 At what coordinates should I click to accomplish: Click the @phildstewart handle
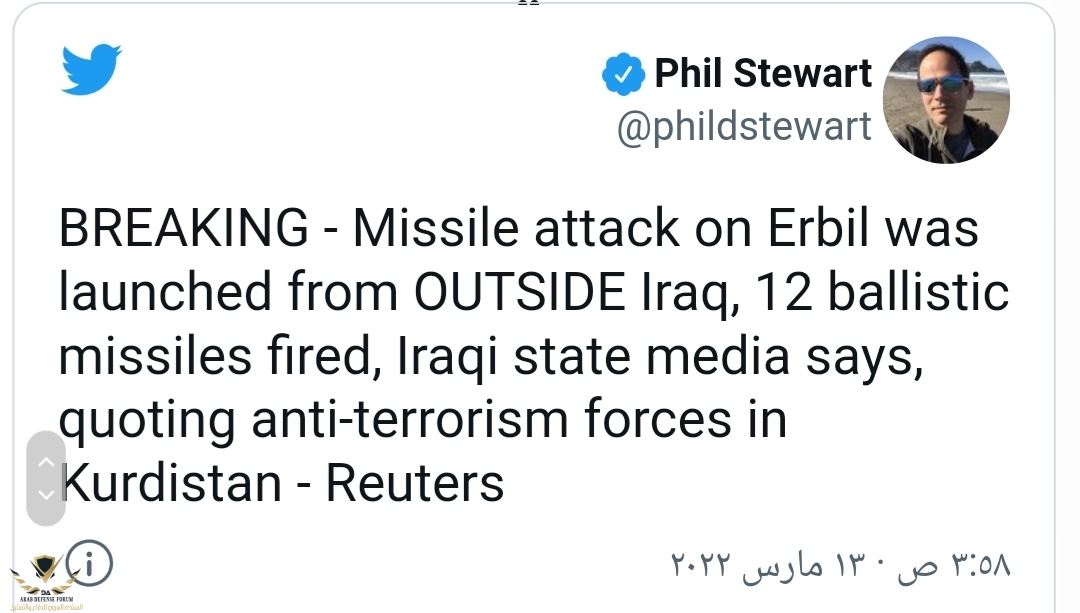[744, 127]
